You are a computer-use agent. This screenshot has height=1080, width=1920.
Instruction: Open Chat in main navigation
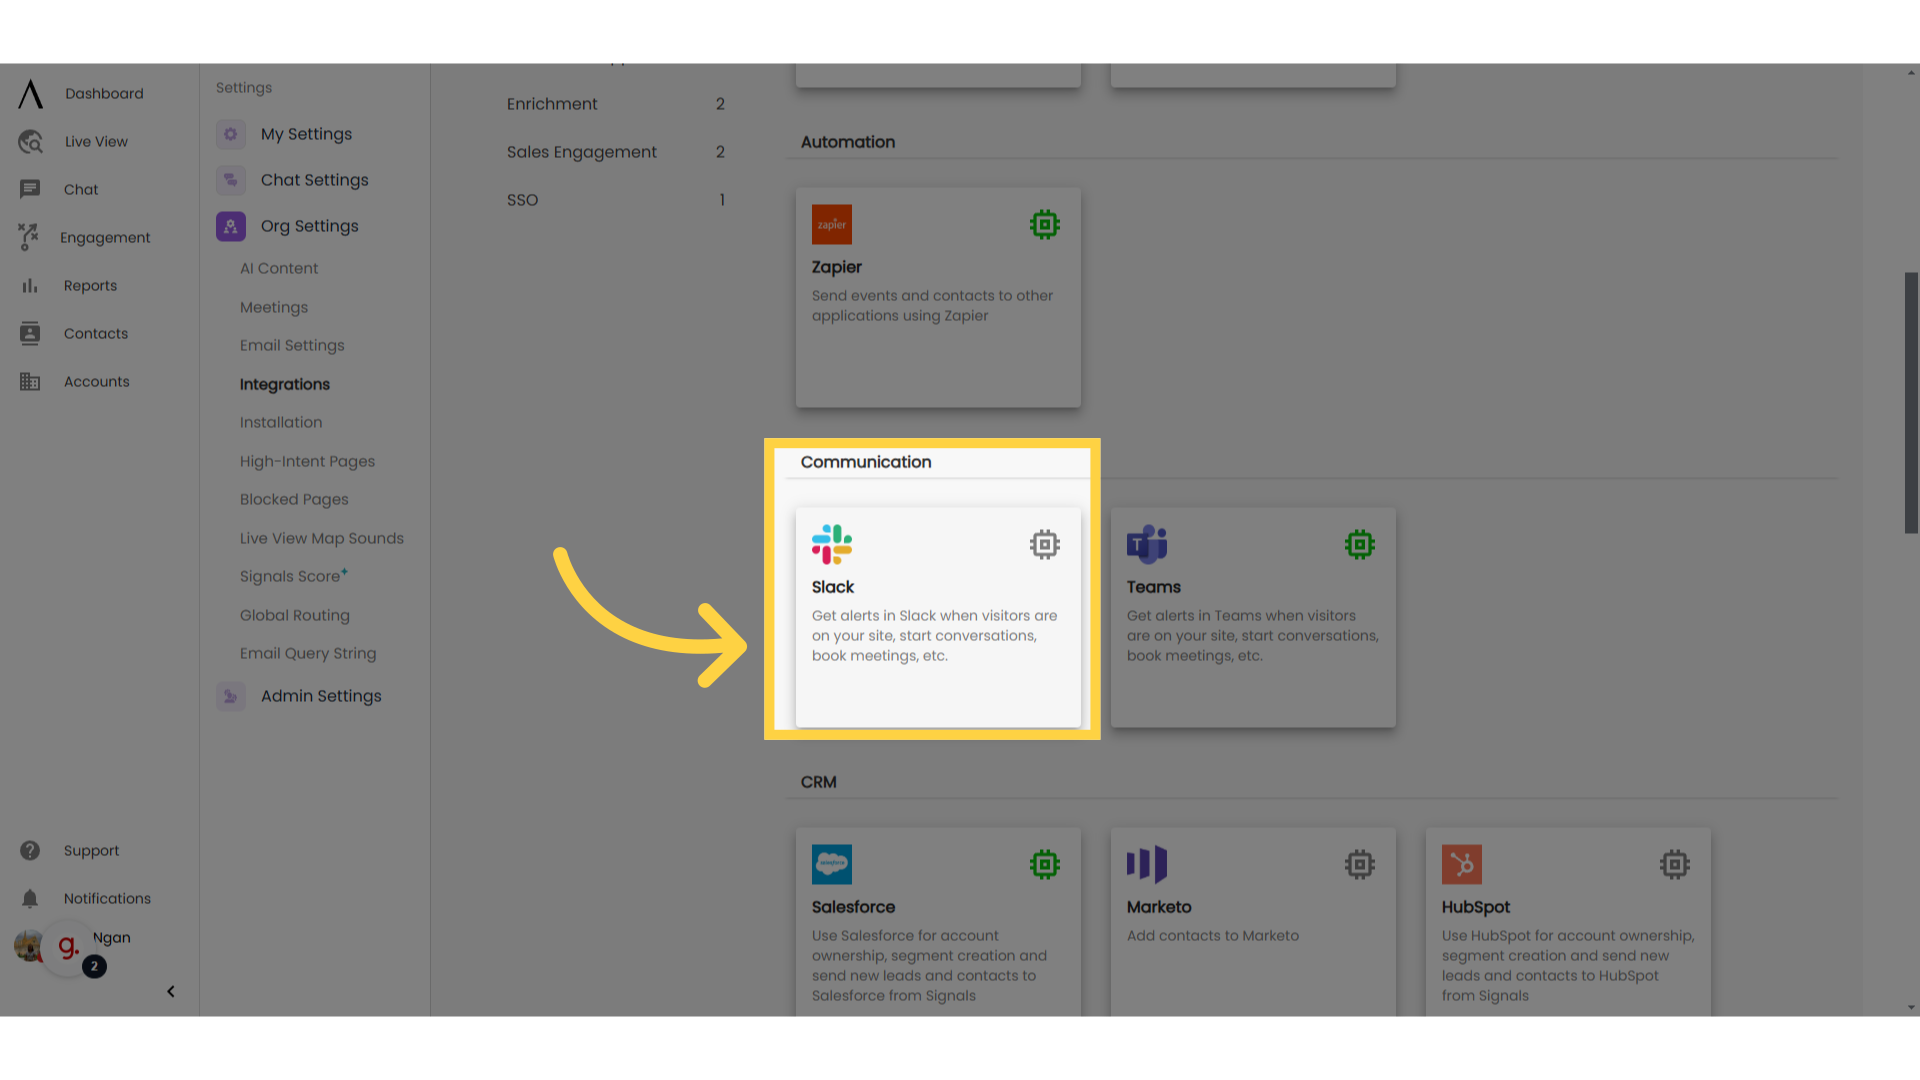[x=81, y=190]
